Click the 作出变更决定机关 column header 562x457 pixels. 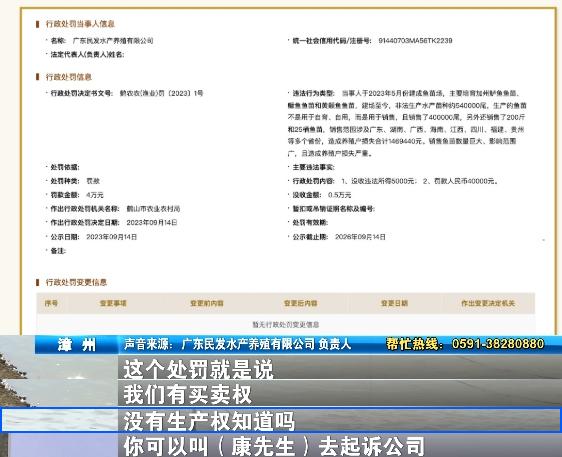tap(488, 303)
